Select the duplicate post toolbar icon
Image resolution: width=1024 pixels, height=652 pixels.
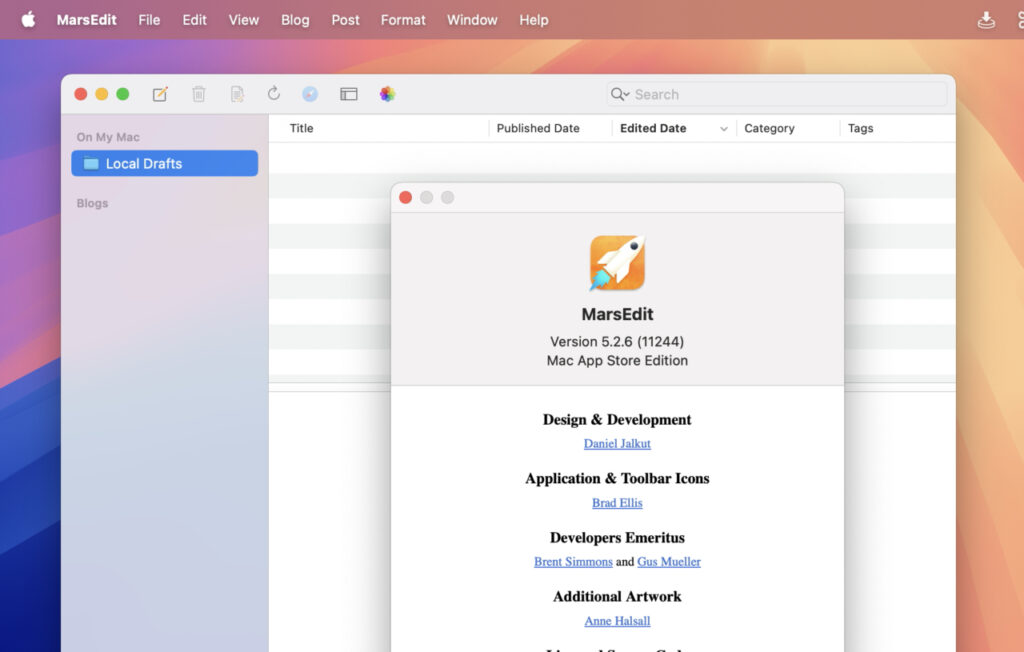click(x=237, y=93)
